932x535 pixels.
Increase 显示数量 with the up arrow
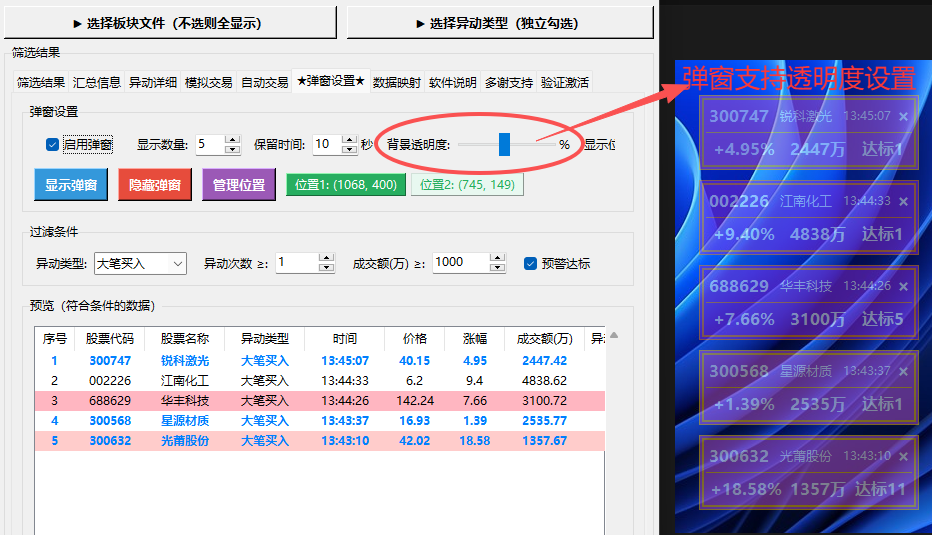click(x=233, y=140)
